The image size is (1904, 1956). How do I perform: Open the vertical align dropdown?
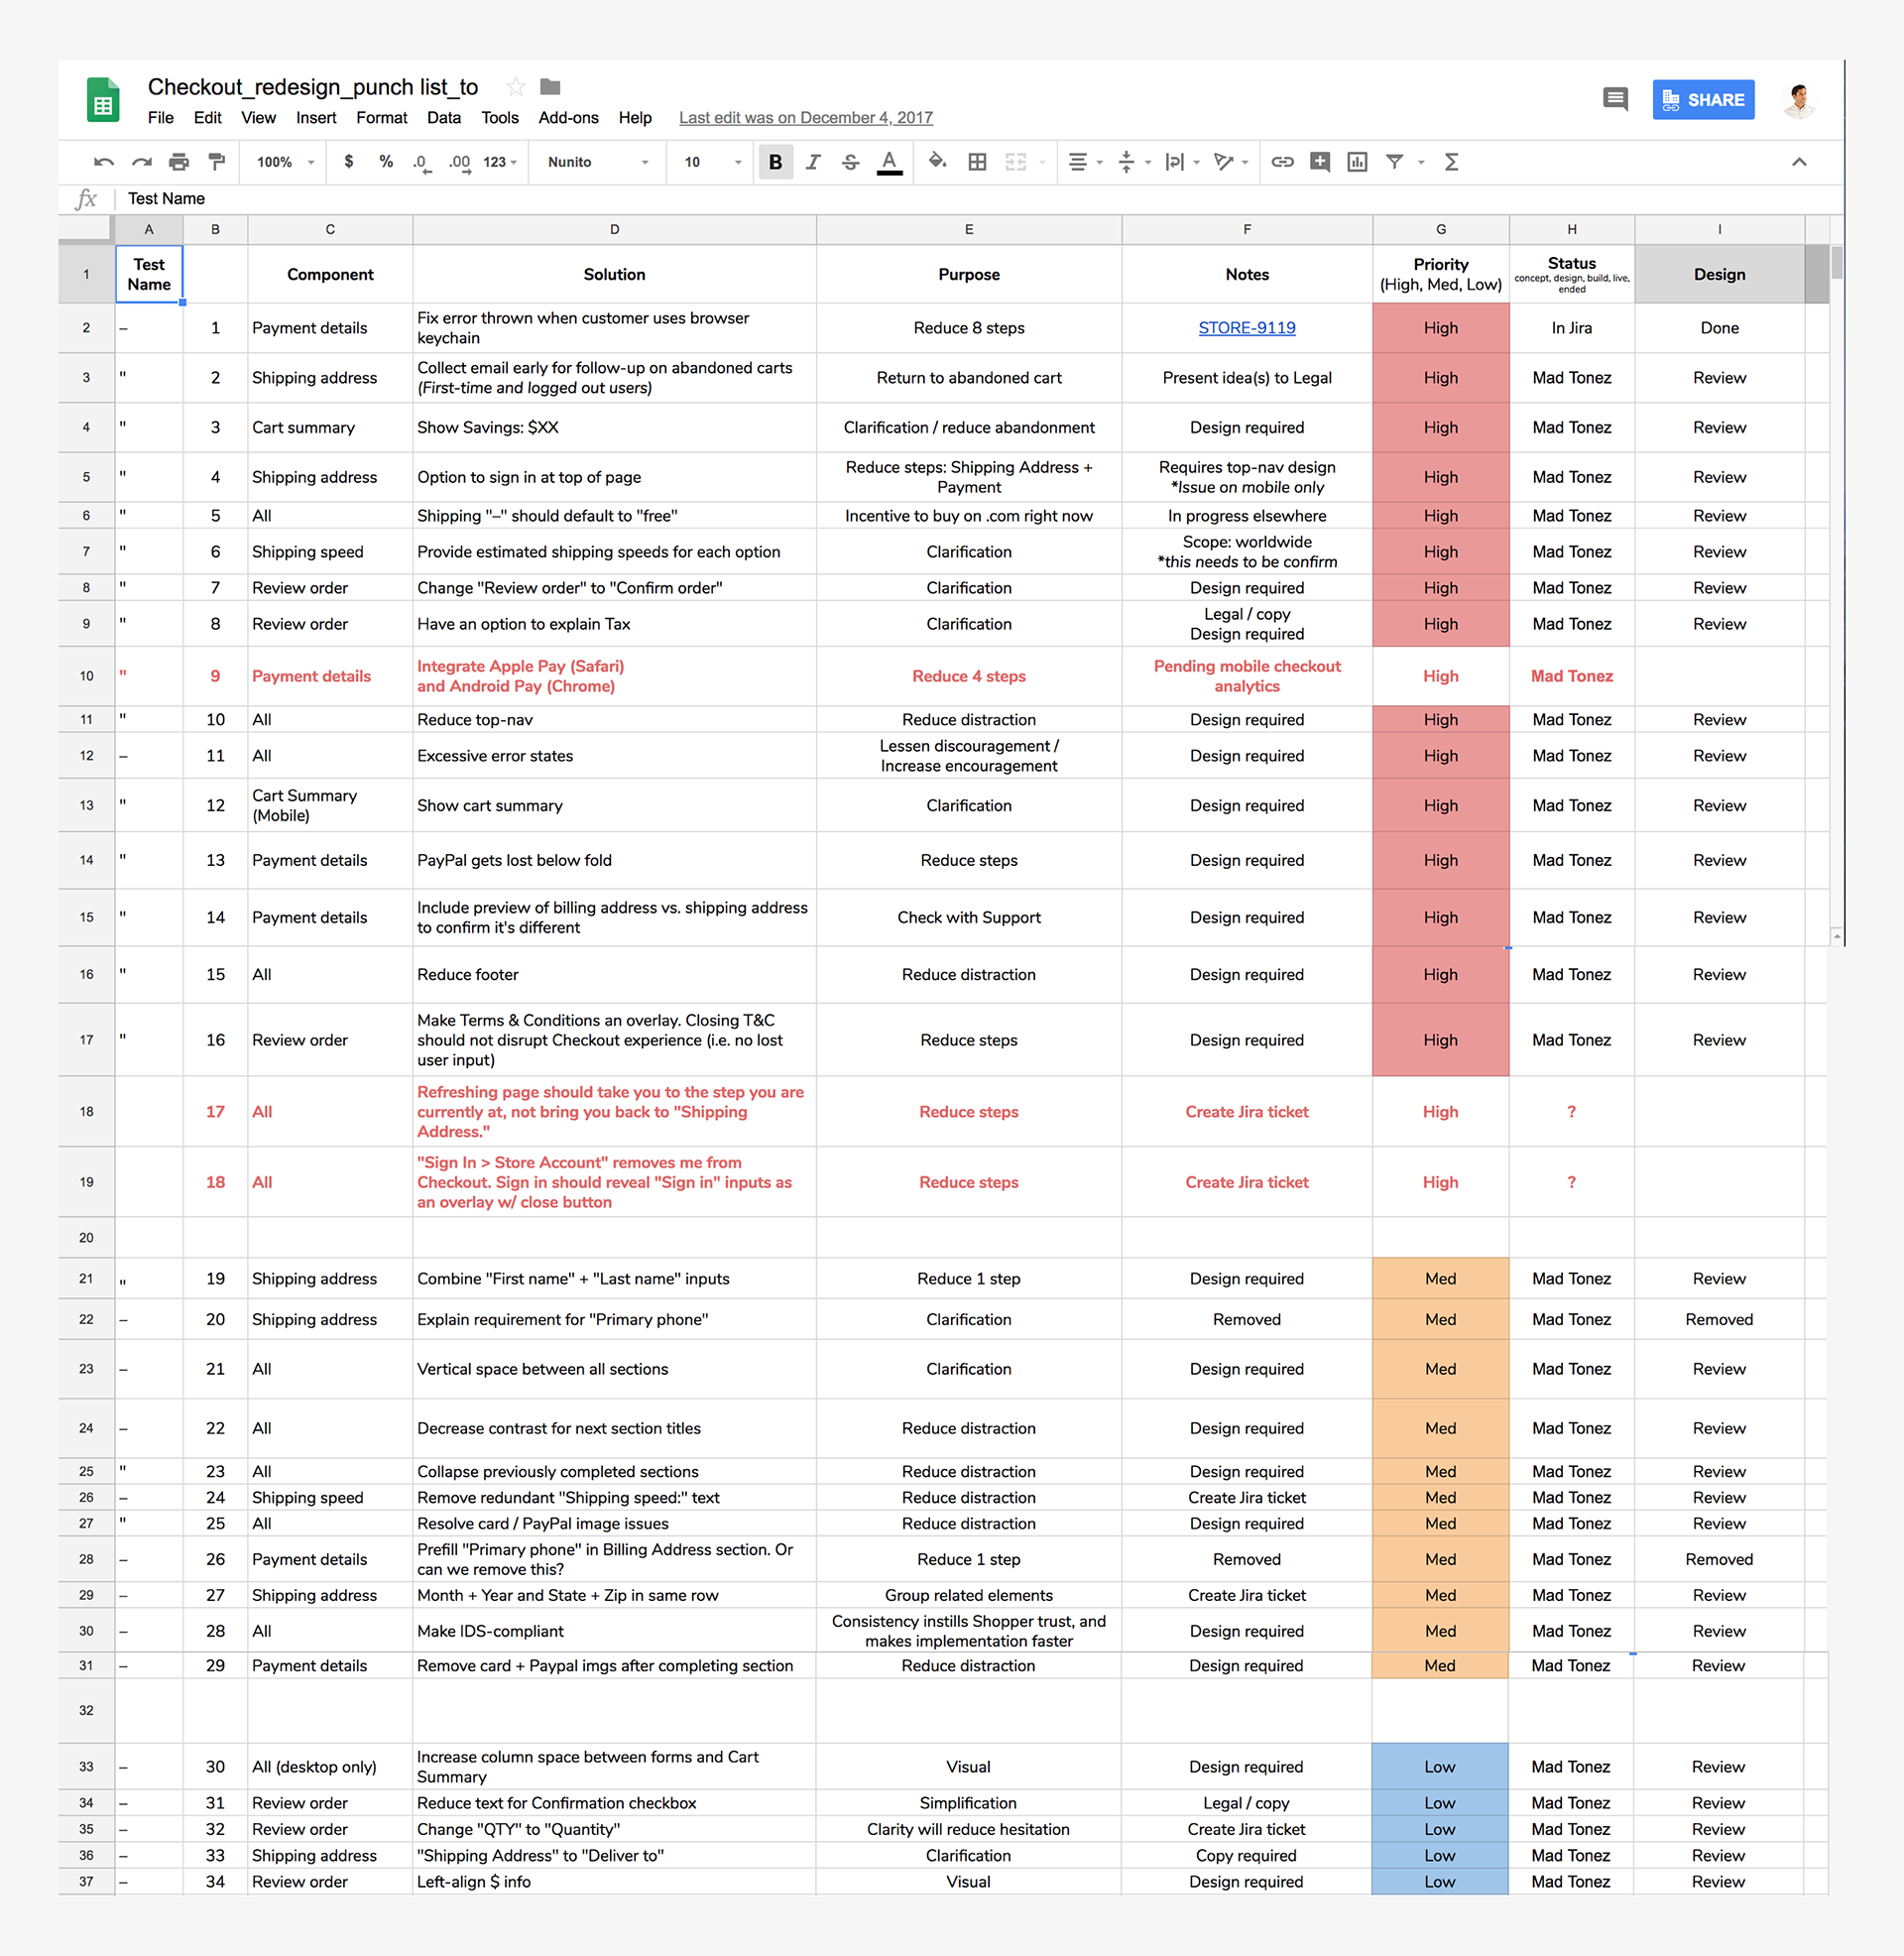(1133, 162)
